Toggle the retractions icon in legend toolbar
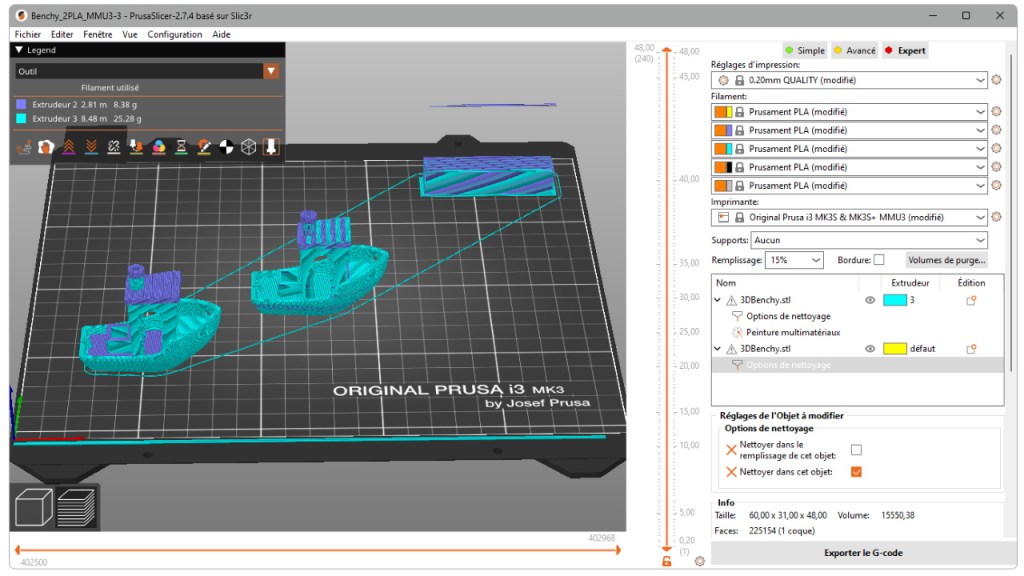1024x576 pixels. tap(67, 147)
